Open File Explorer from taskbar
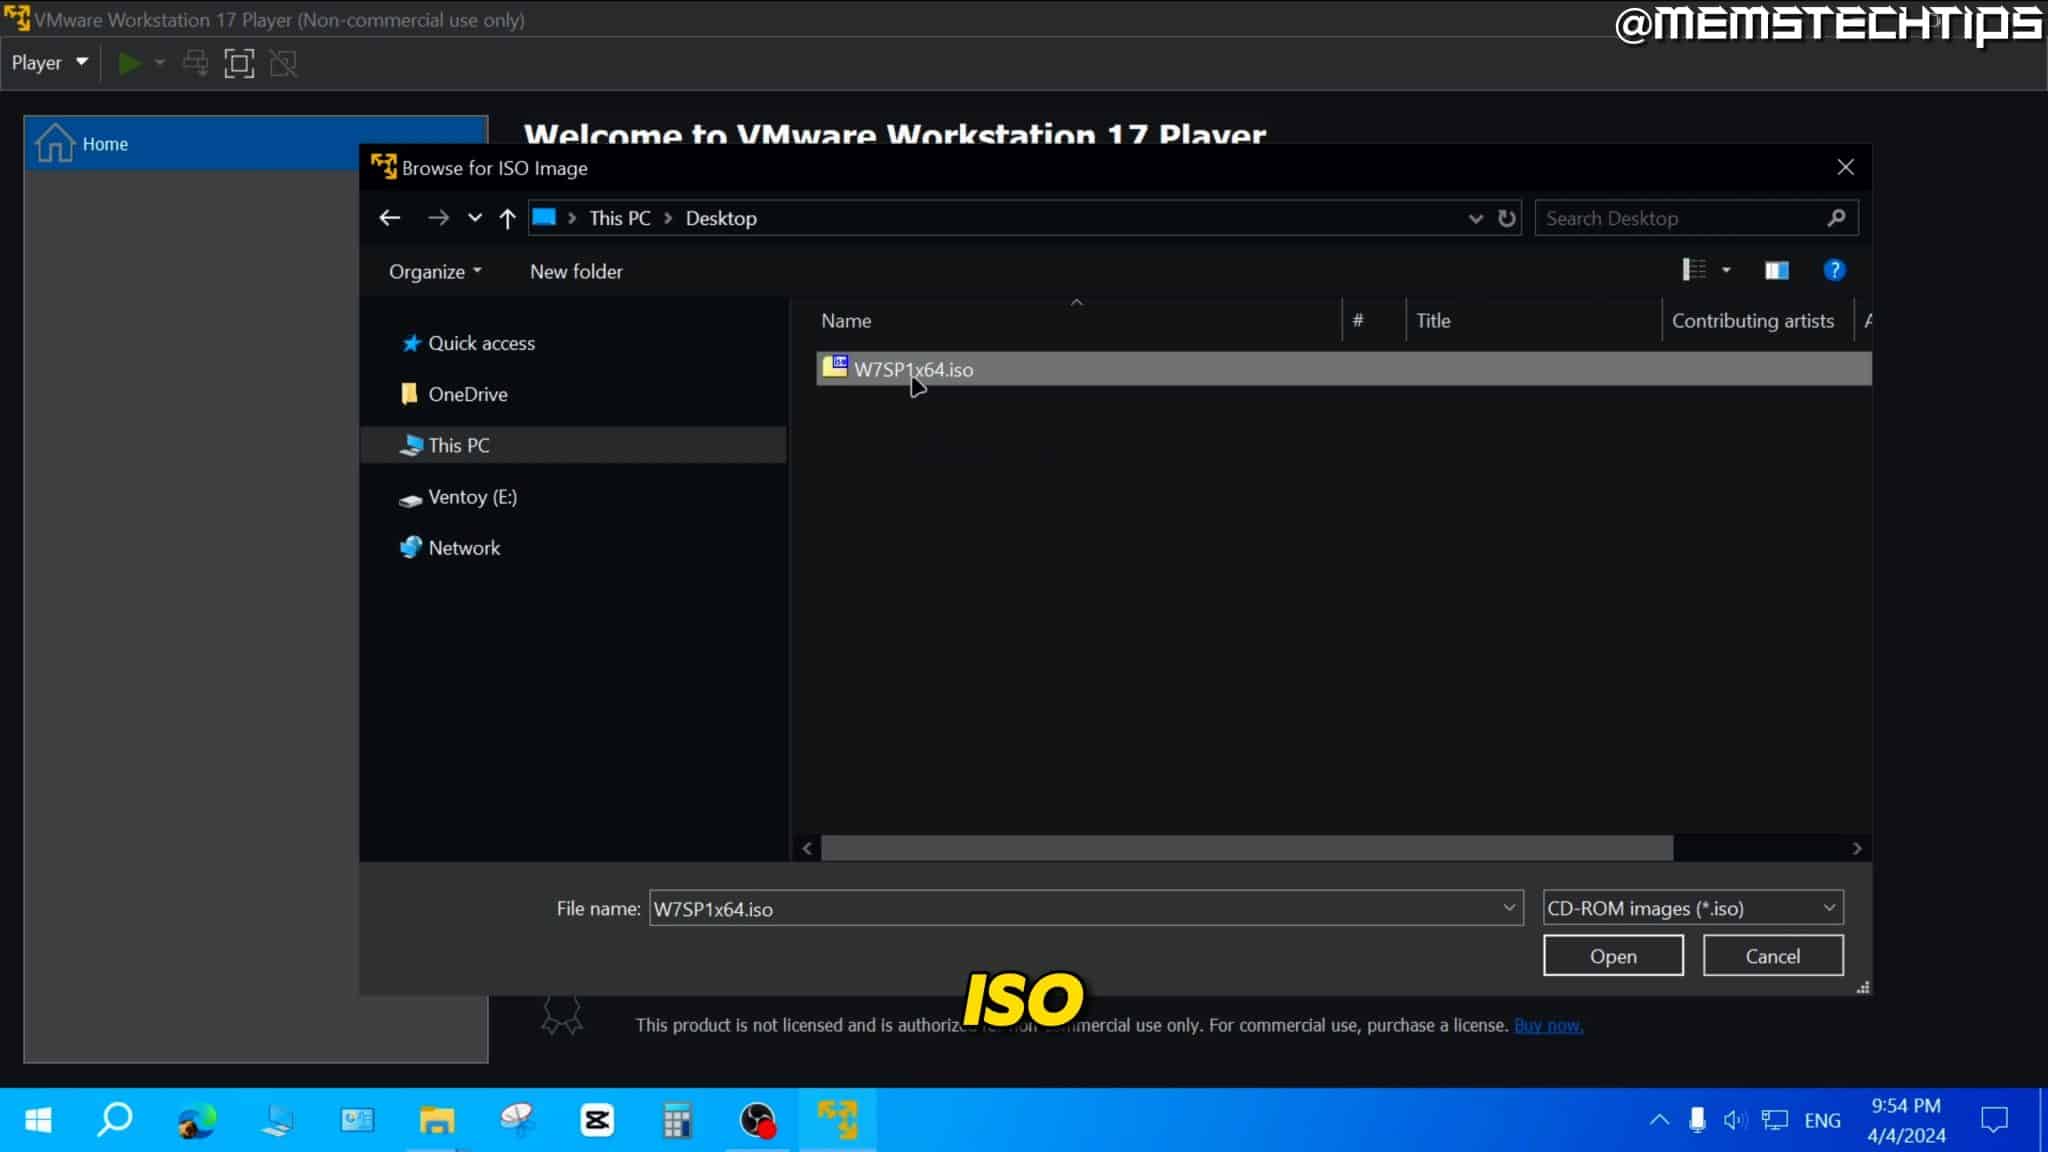Image resolution: width=2048 pixels, height=1152 pixels. [437, 1120]
